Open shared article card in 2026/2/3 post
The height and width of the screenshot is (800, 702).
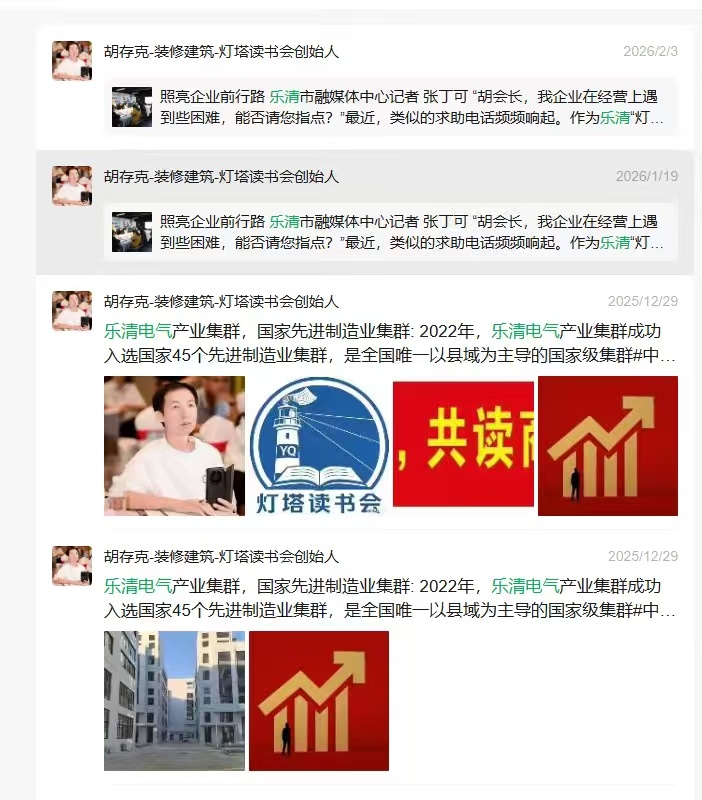(x=391, y=107)
